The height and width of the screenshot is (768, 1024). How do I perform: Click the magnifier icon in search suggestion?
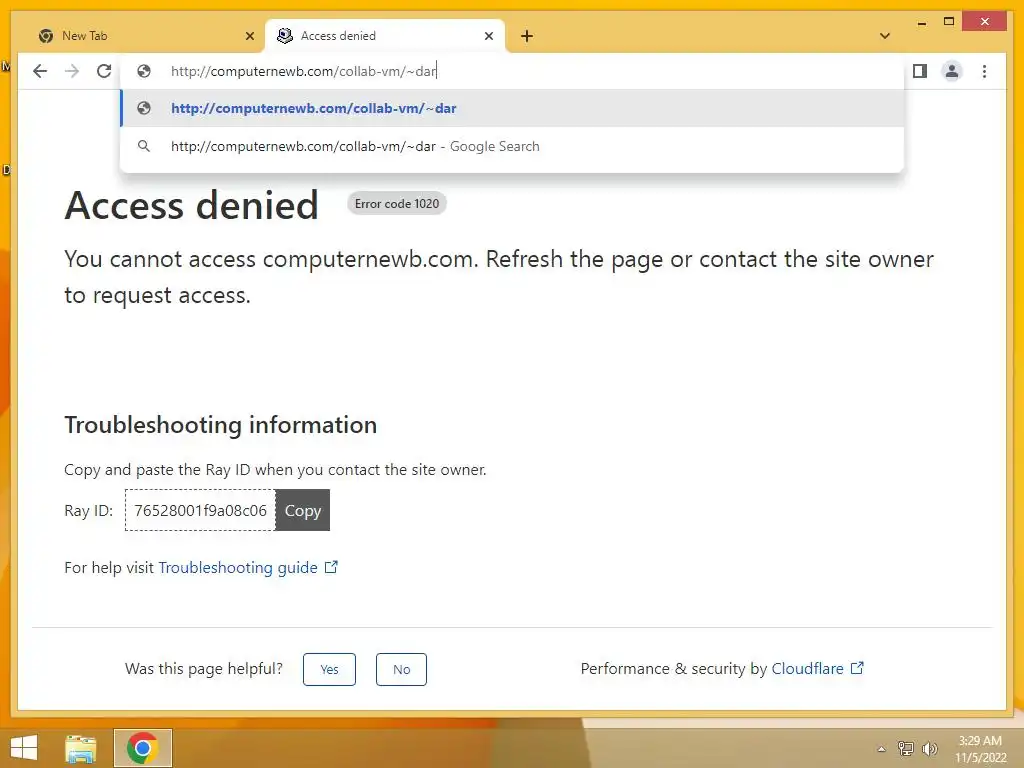[144, 146]
